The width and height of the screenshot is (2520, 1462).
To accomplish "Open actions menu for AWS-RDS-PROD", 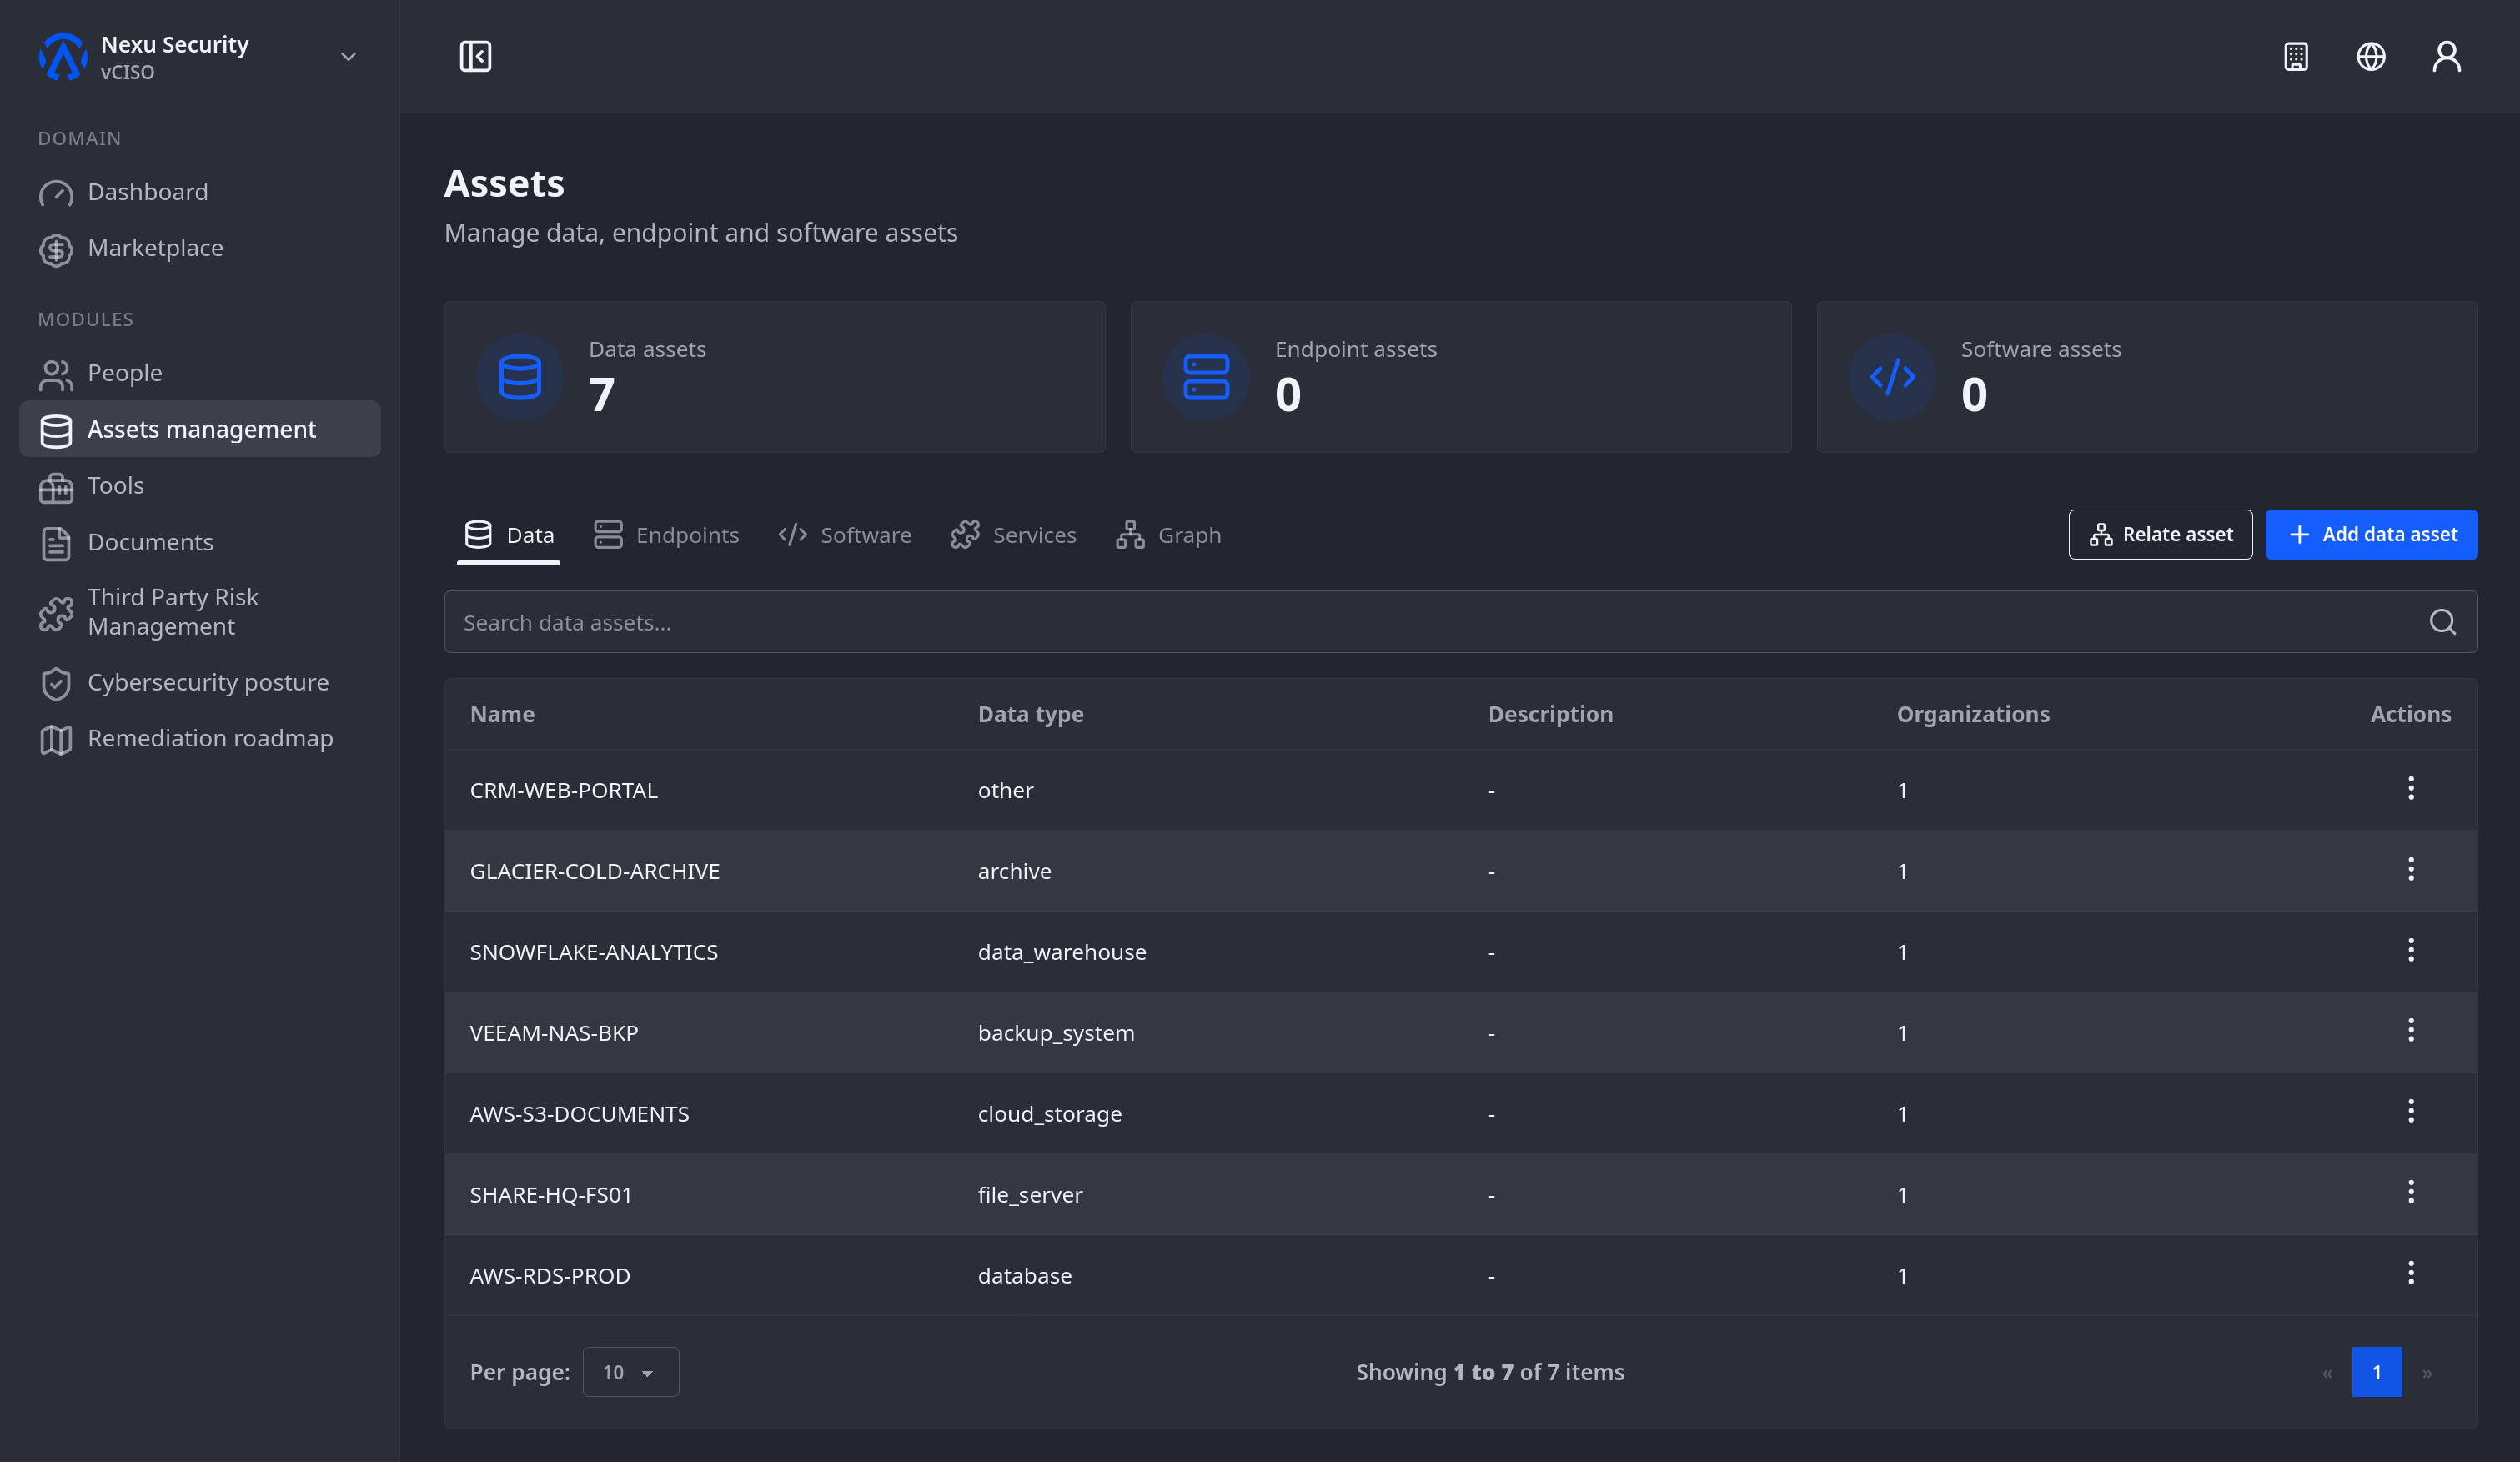I will tap(2411, 1273).
